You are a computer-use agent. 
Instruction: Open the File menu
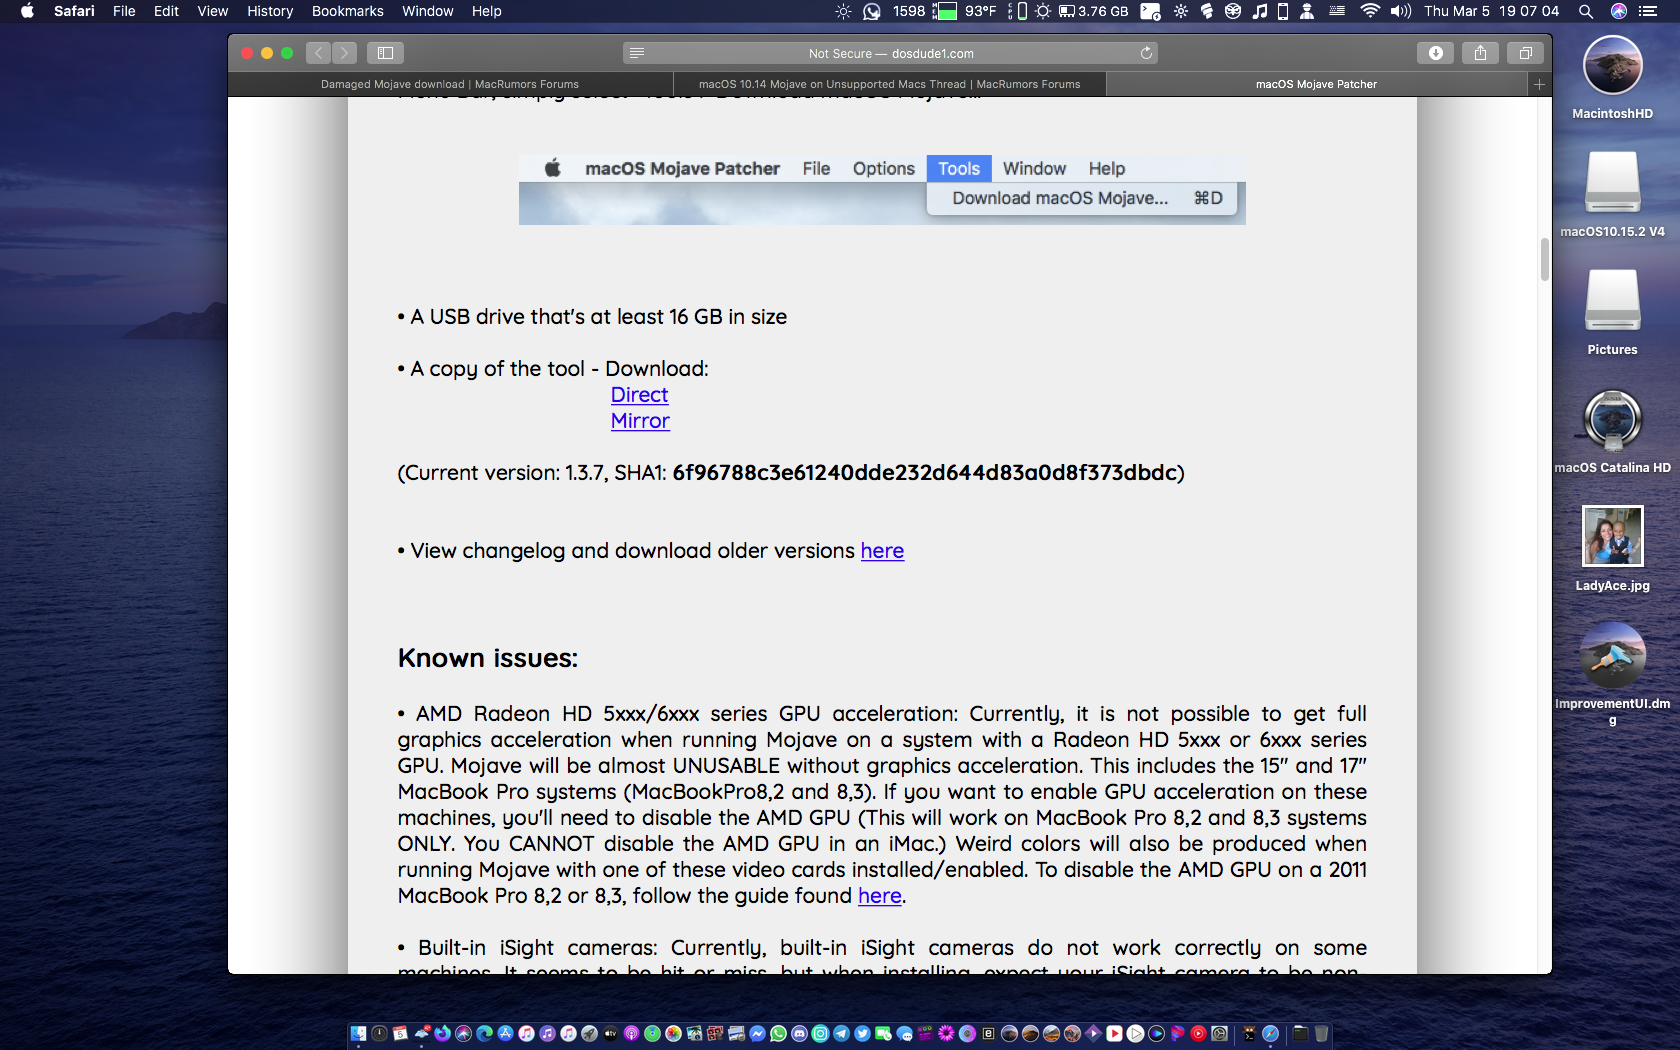[124, 11]
